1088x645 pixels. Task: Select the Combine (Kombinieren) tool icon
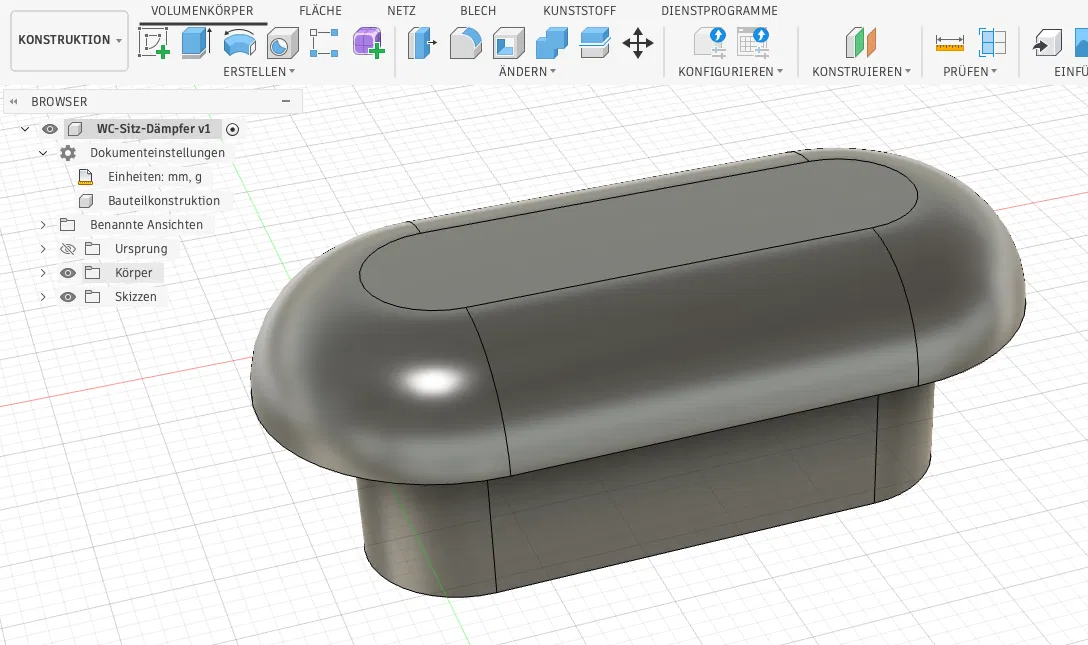552,43
